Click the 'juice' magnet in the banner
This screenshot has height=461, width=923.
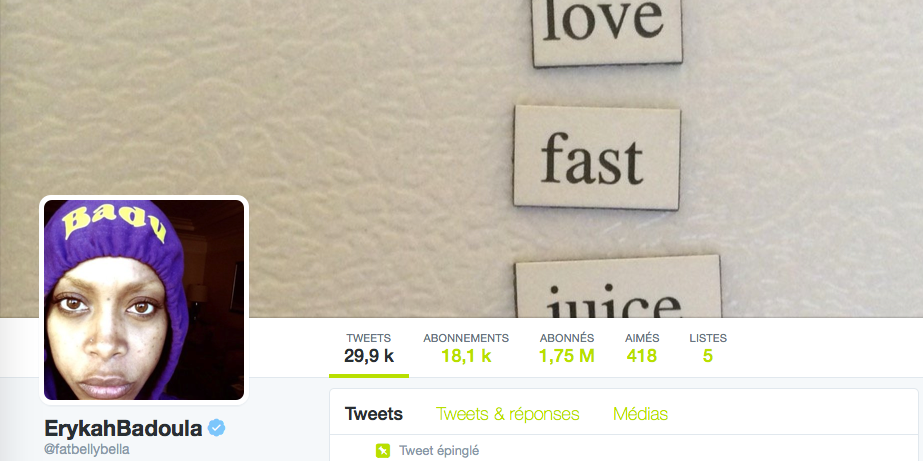[x=618, y=287]
